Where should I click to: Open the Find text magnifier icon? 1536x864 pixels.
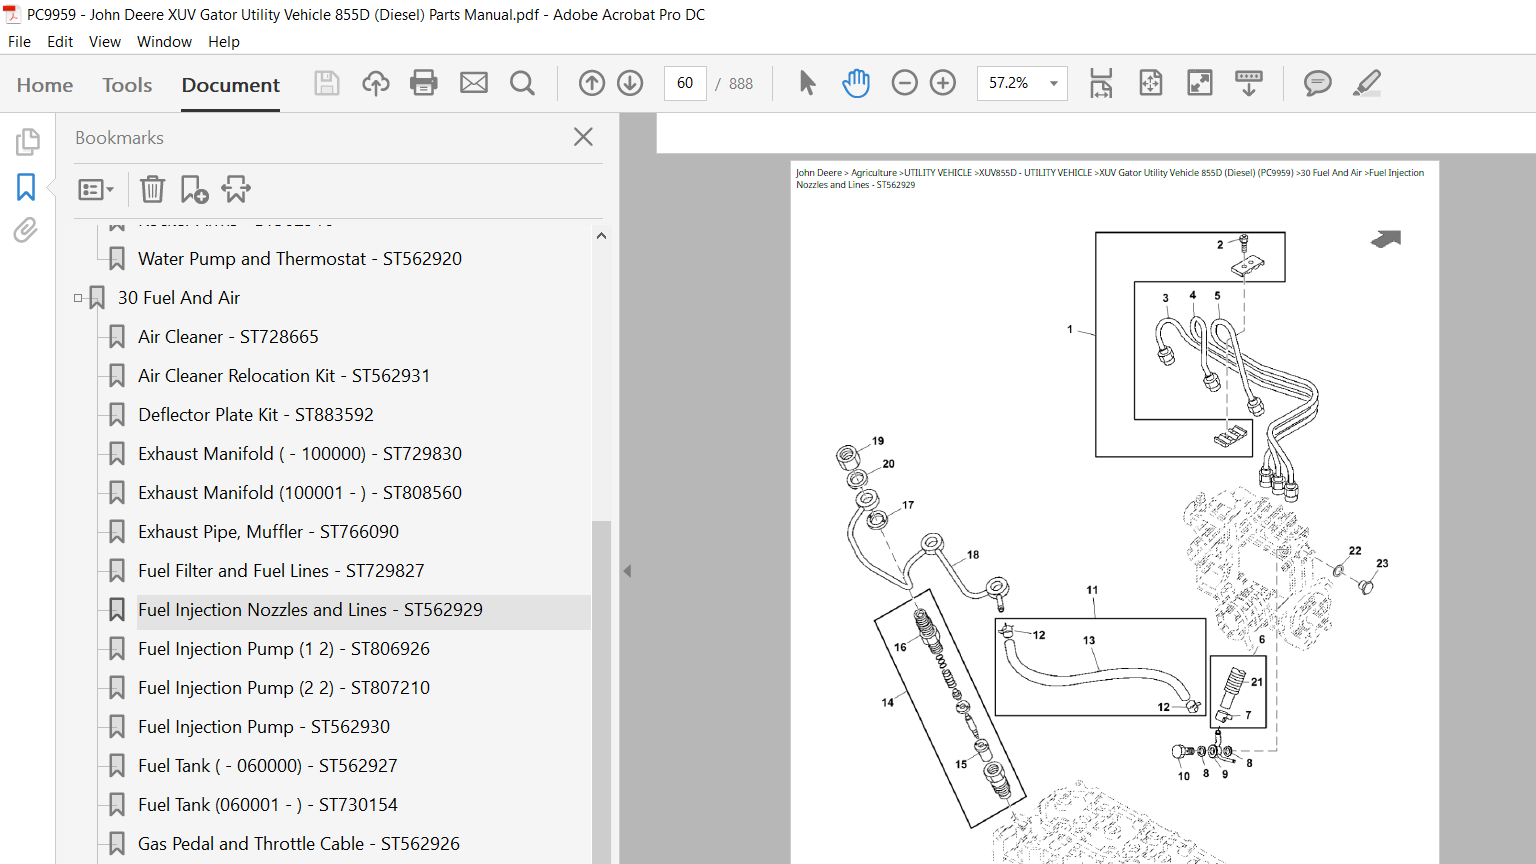522,83
